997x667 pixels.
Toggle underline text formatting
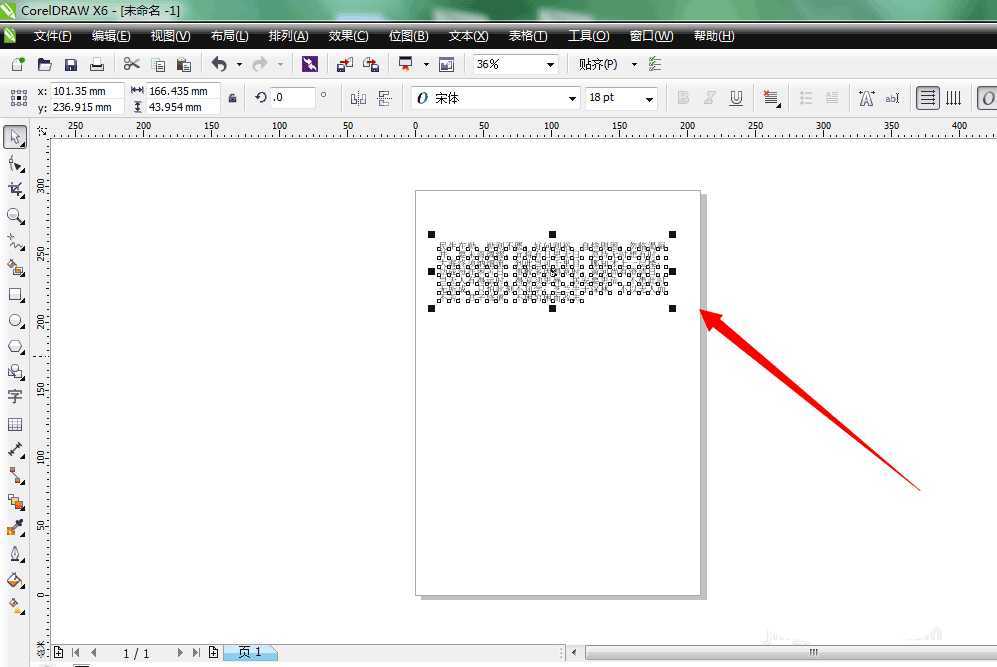[x=736, y=98]
